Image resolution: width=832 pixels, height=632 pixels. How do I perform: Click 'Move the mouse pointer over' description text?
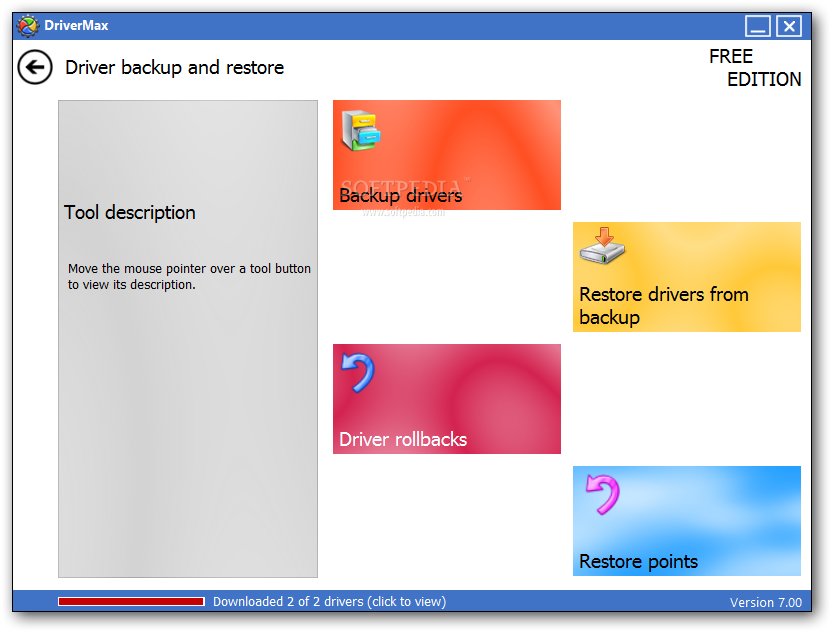coord(189,276)
